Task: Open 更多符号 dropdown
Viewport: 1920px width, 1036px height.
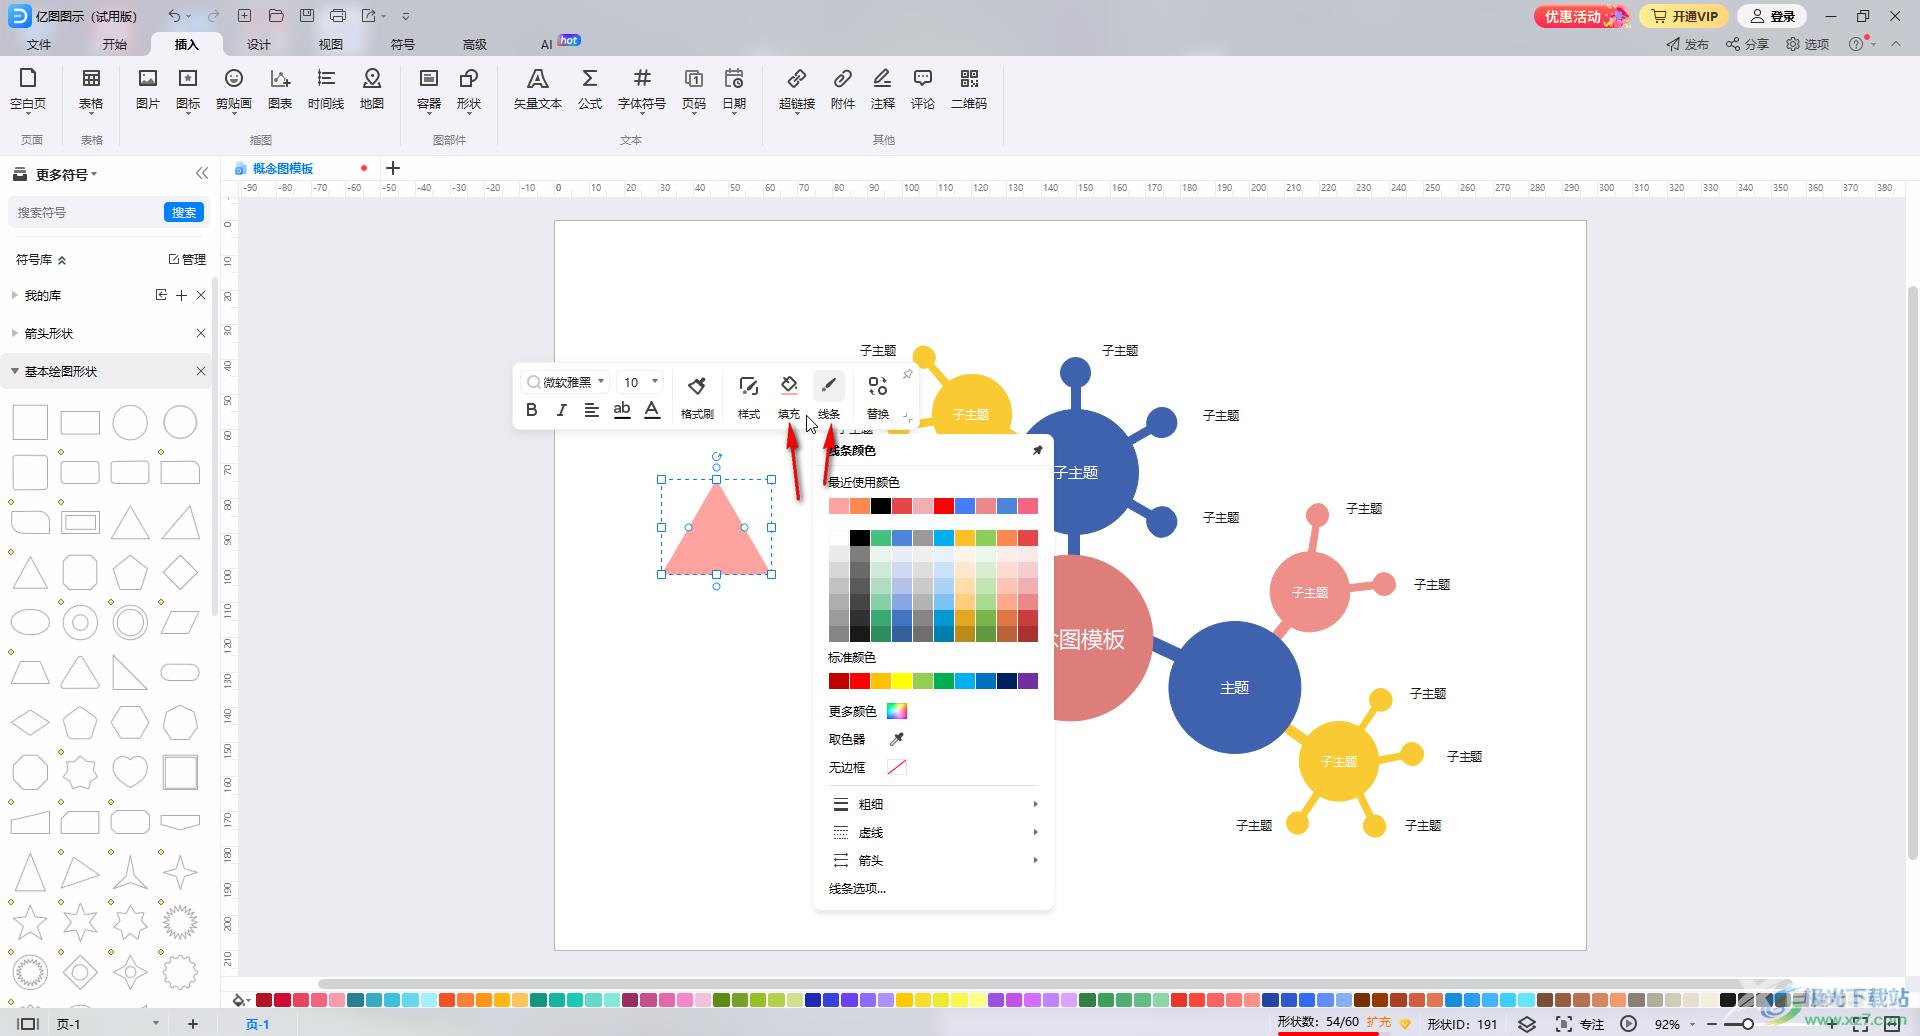Action: coord(66,175)
